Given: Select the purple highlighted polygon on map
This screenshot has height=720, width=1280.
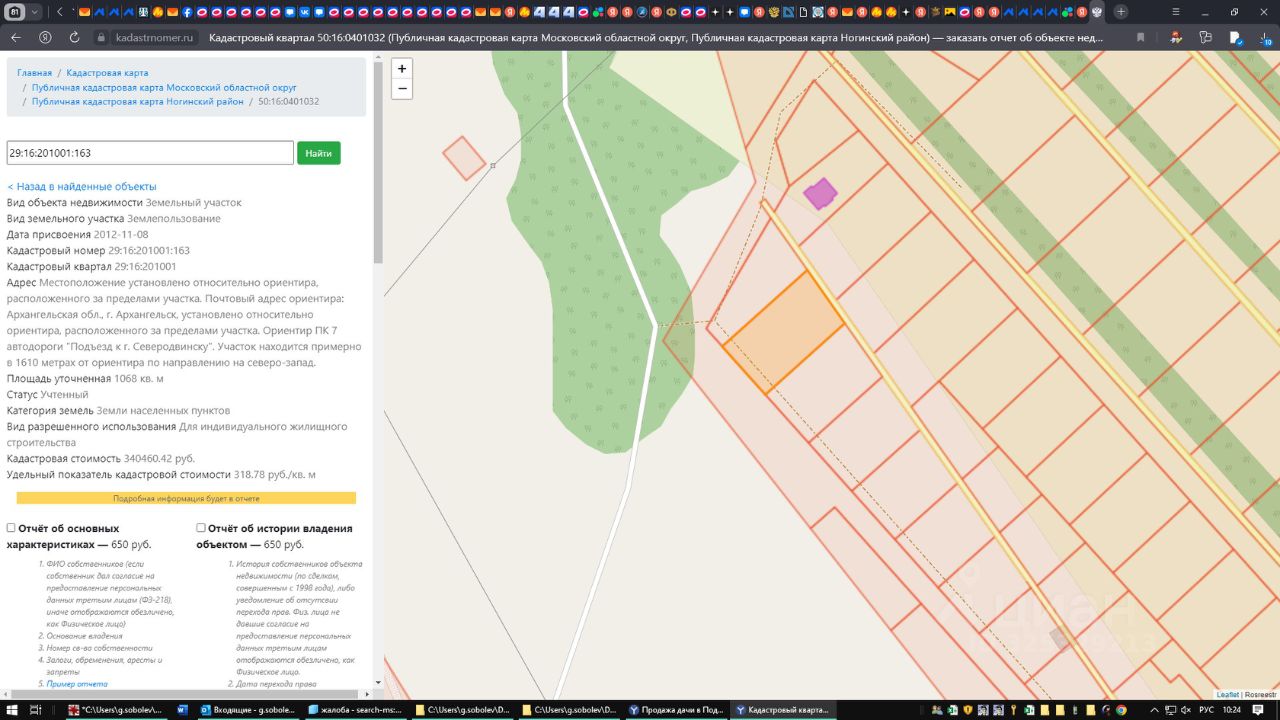Looking at the screenshot, I should 820,194.
